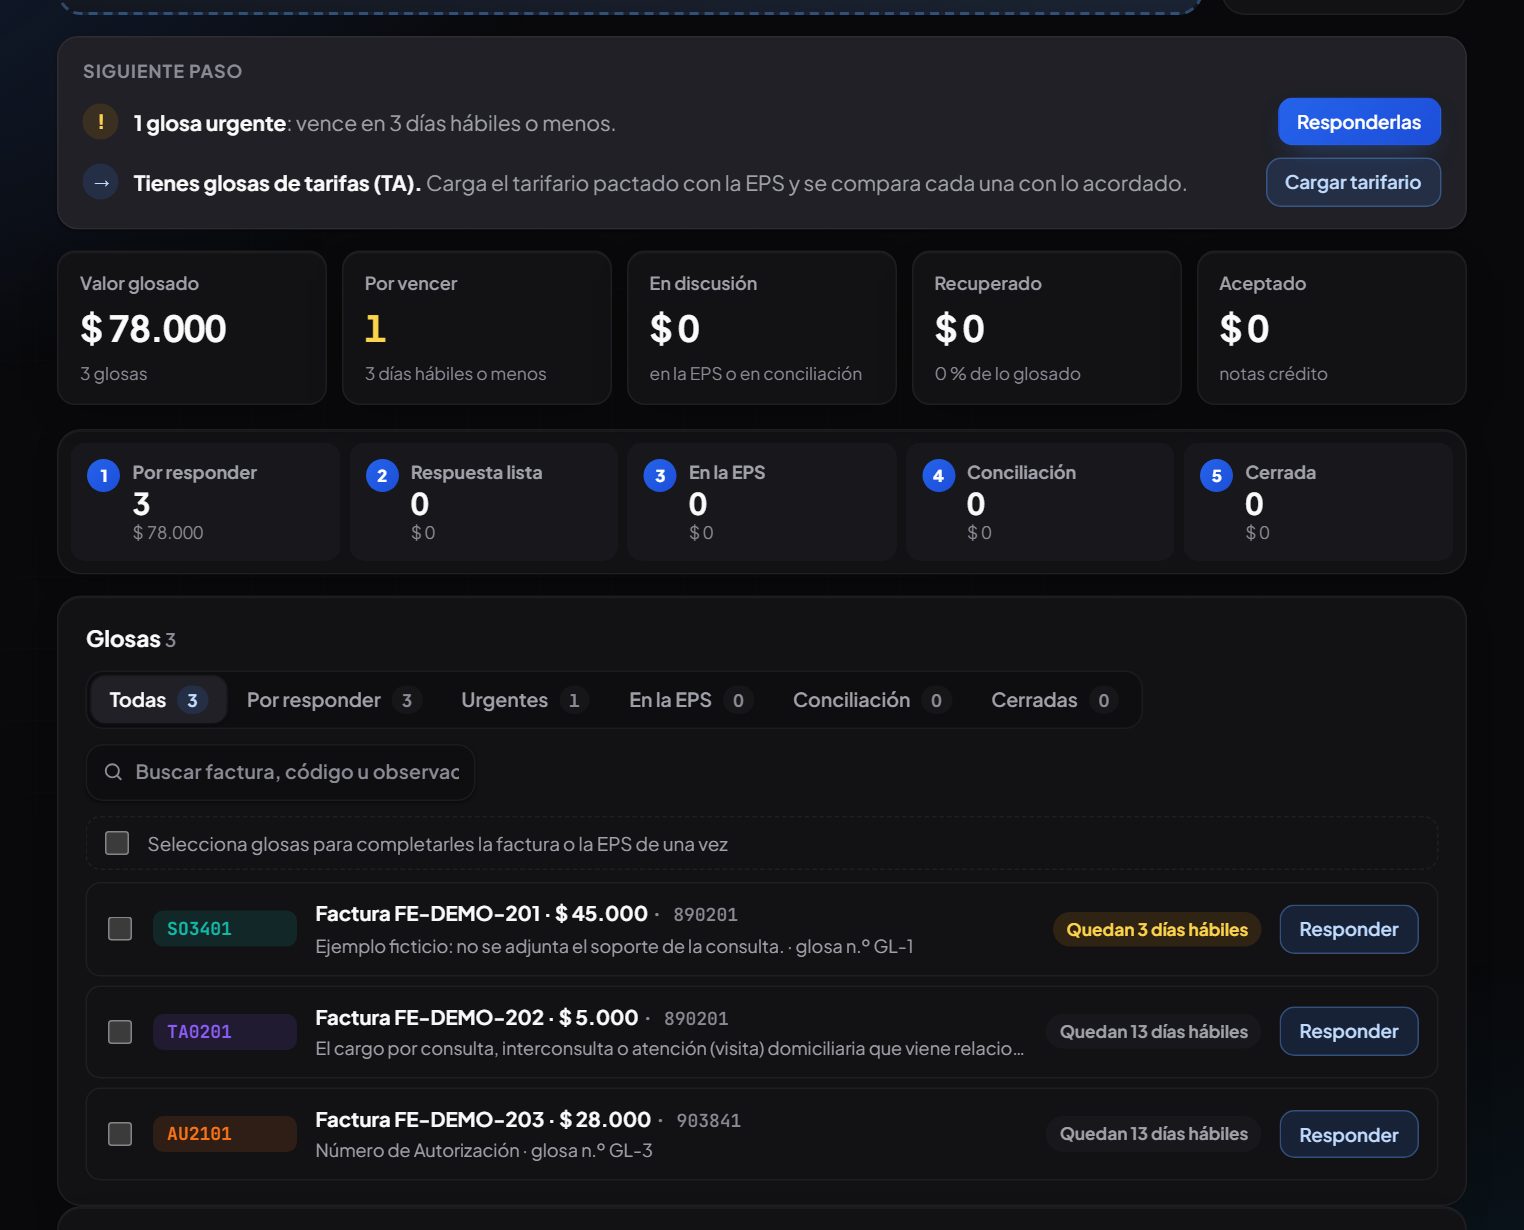Check the box for Factura FE-DEMO-201
This screenshot has width=1524, height=1230.
tap(120, 929)
